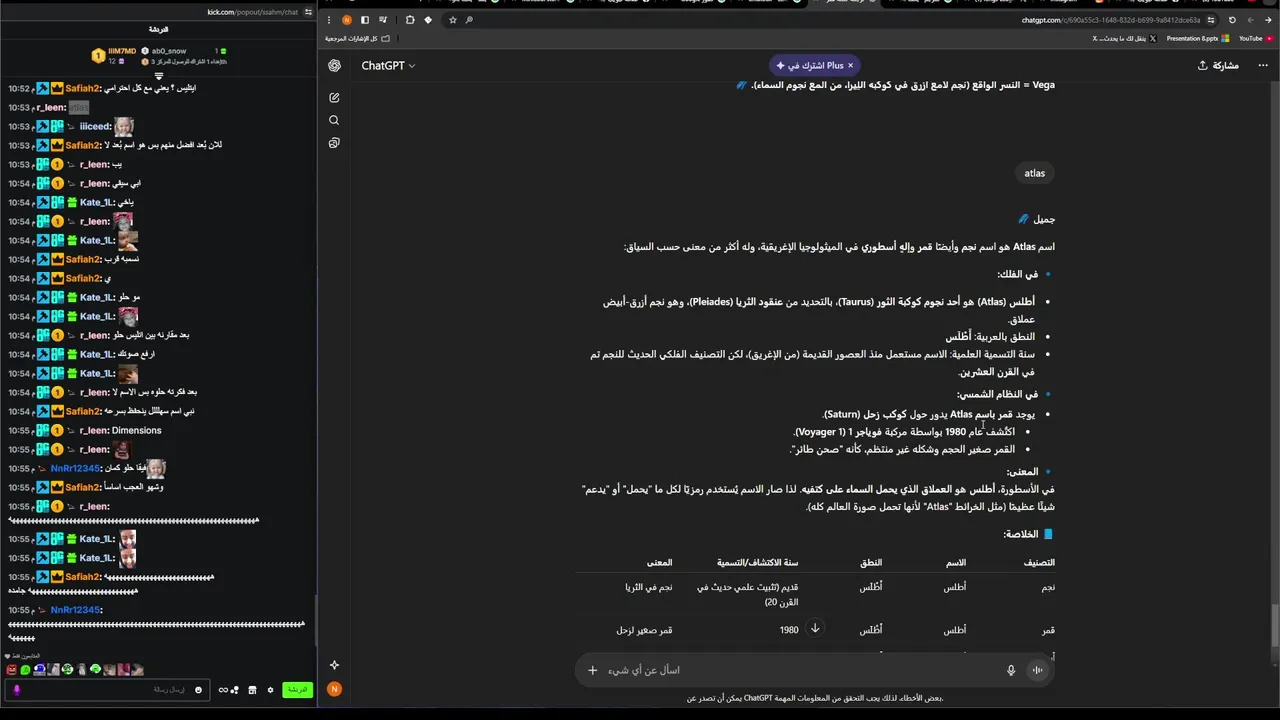Open the X bookmark in bookmarks bar
The image size is (1280, 720).
[1124, 38]
